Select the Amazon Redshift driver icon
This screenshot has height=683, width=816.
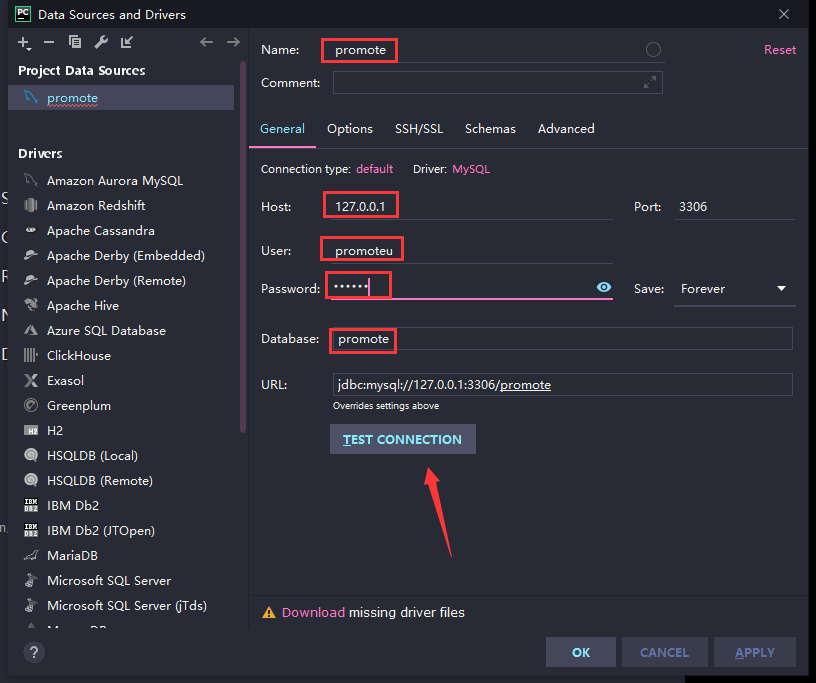click(31, 206)
